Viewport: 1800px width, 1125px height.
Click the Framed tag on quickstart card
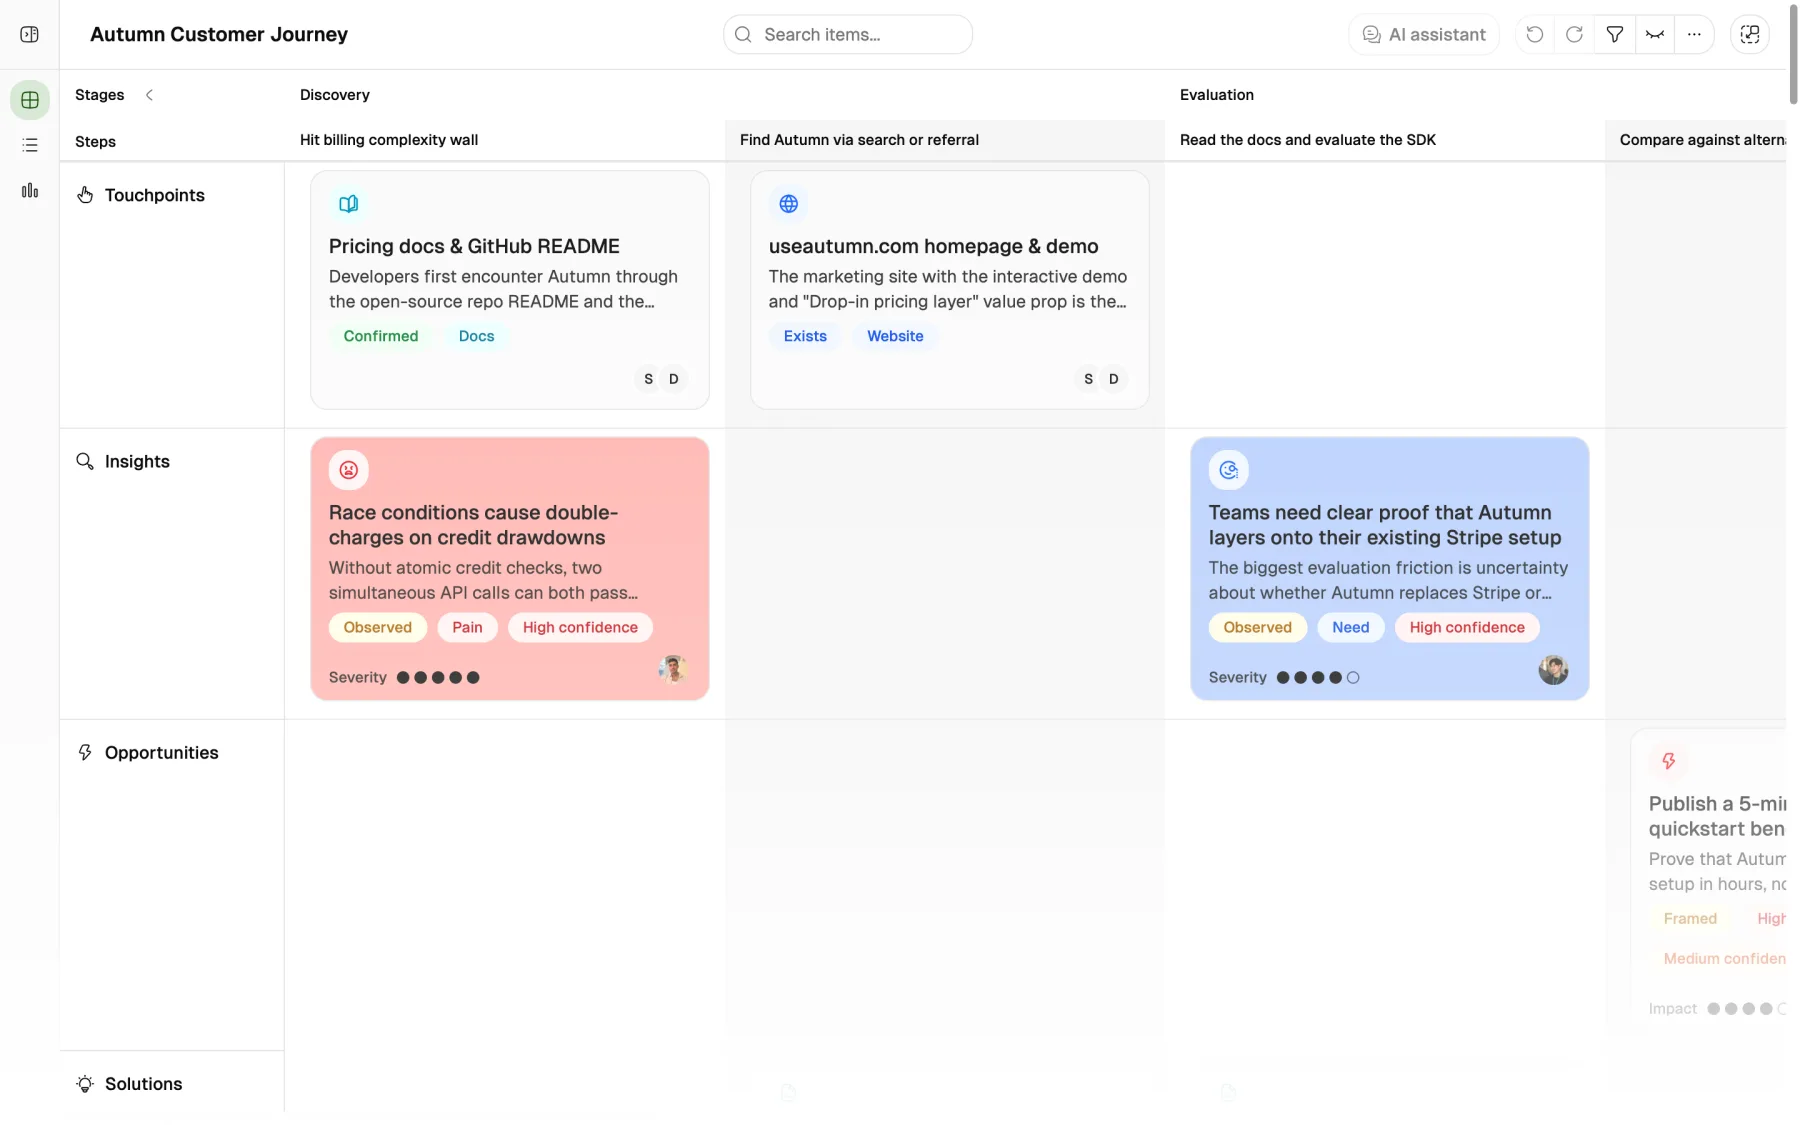[x=1690, y=918]
